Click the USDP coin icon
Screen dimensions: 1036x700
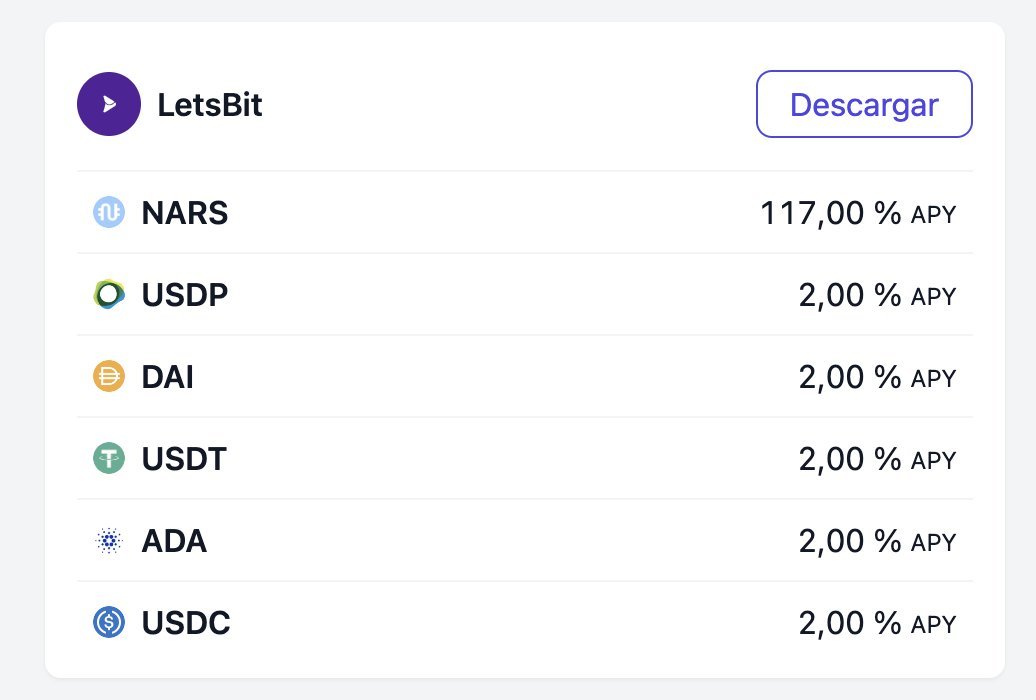pos(109,294)
